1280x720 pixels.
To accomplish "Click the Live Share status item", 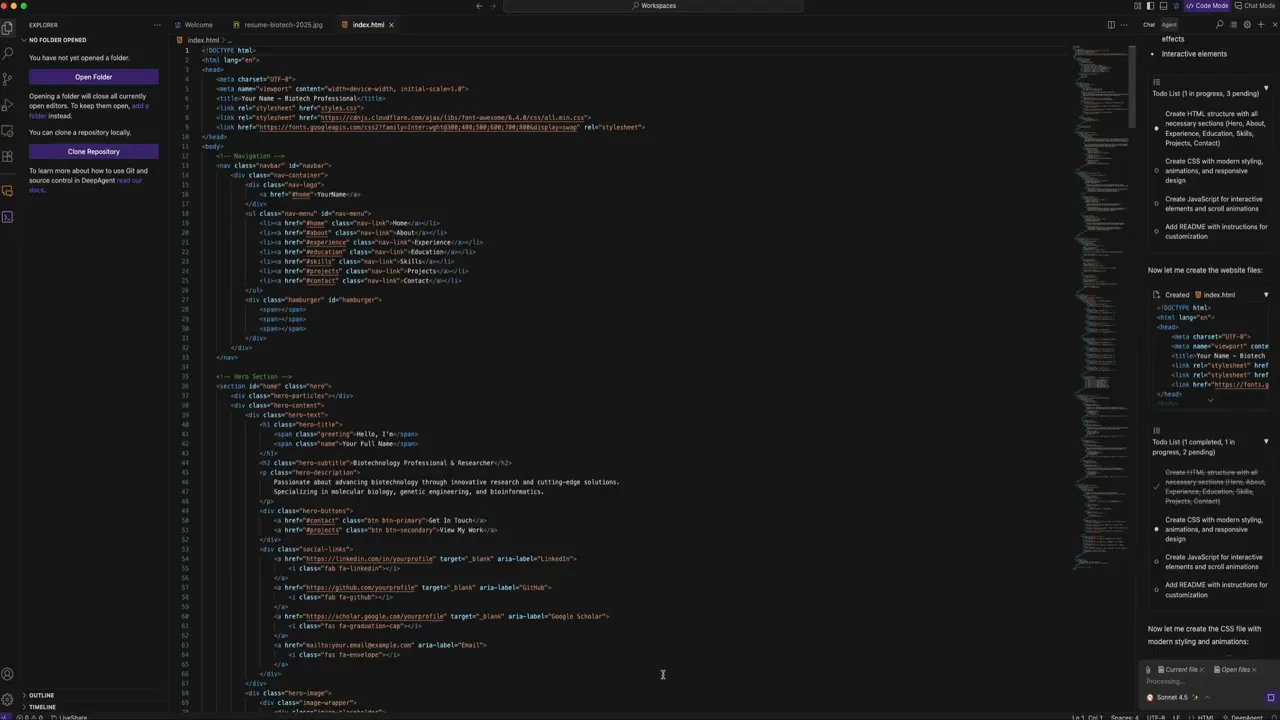I will pos(69,717).
